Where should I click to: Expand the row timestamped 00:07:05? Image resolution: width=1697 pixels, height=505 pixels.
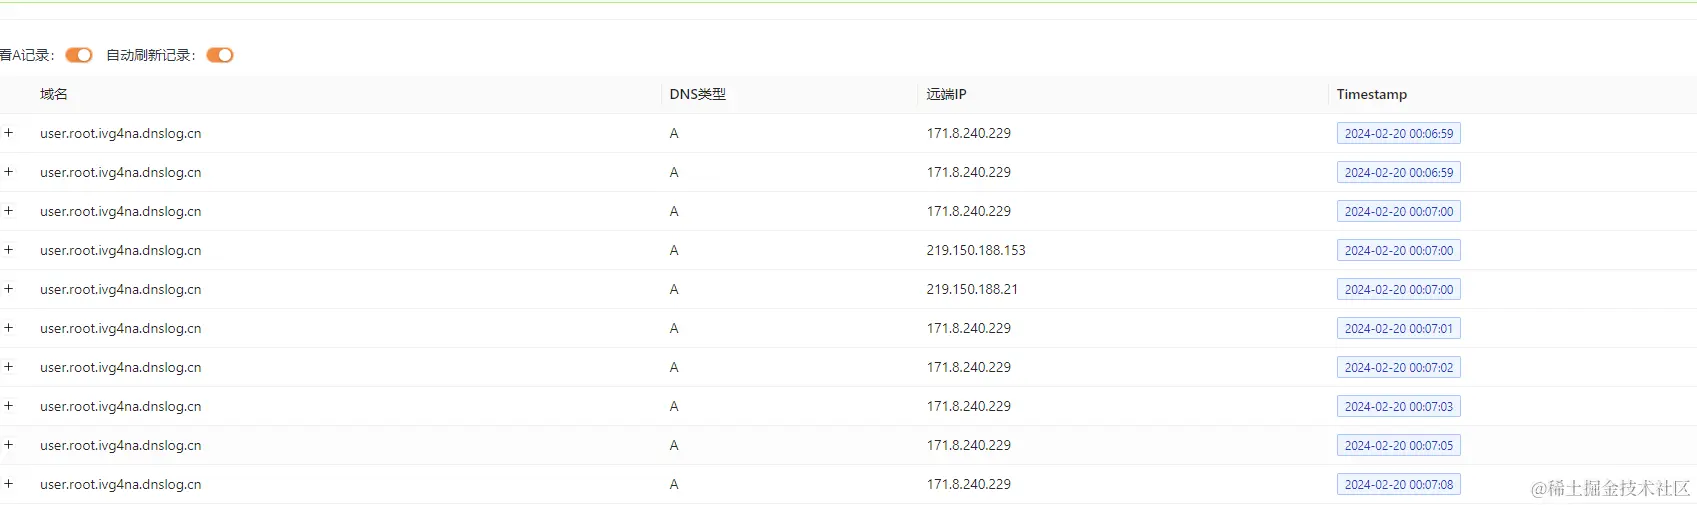point(8,445)
